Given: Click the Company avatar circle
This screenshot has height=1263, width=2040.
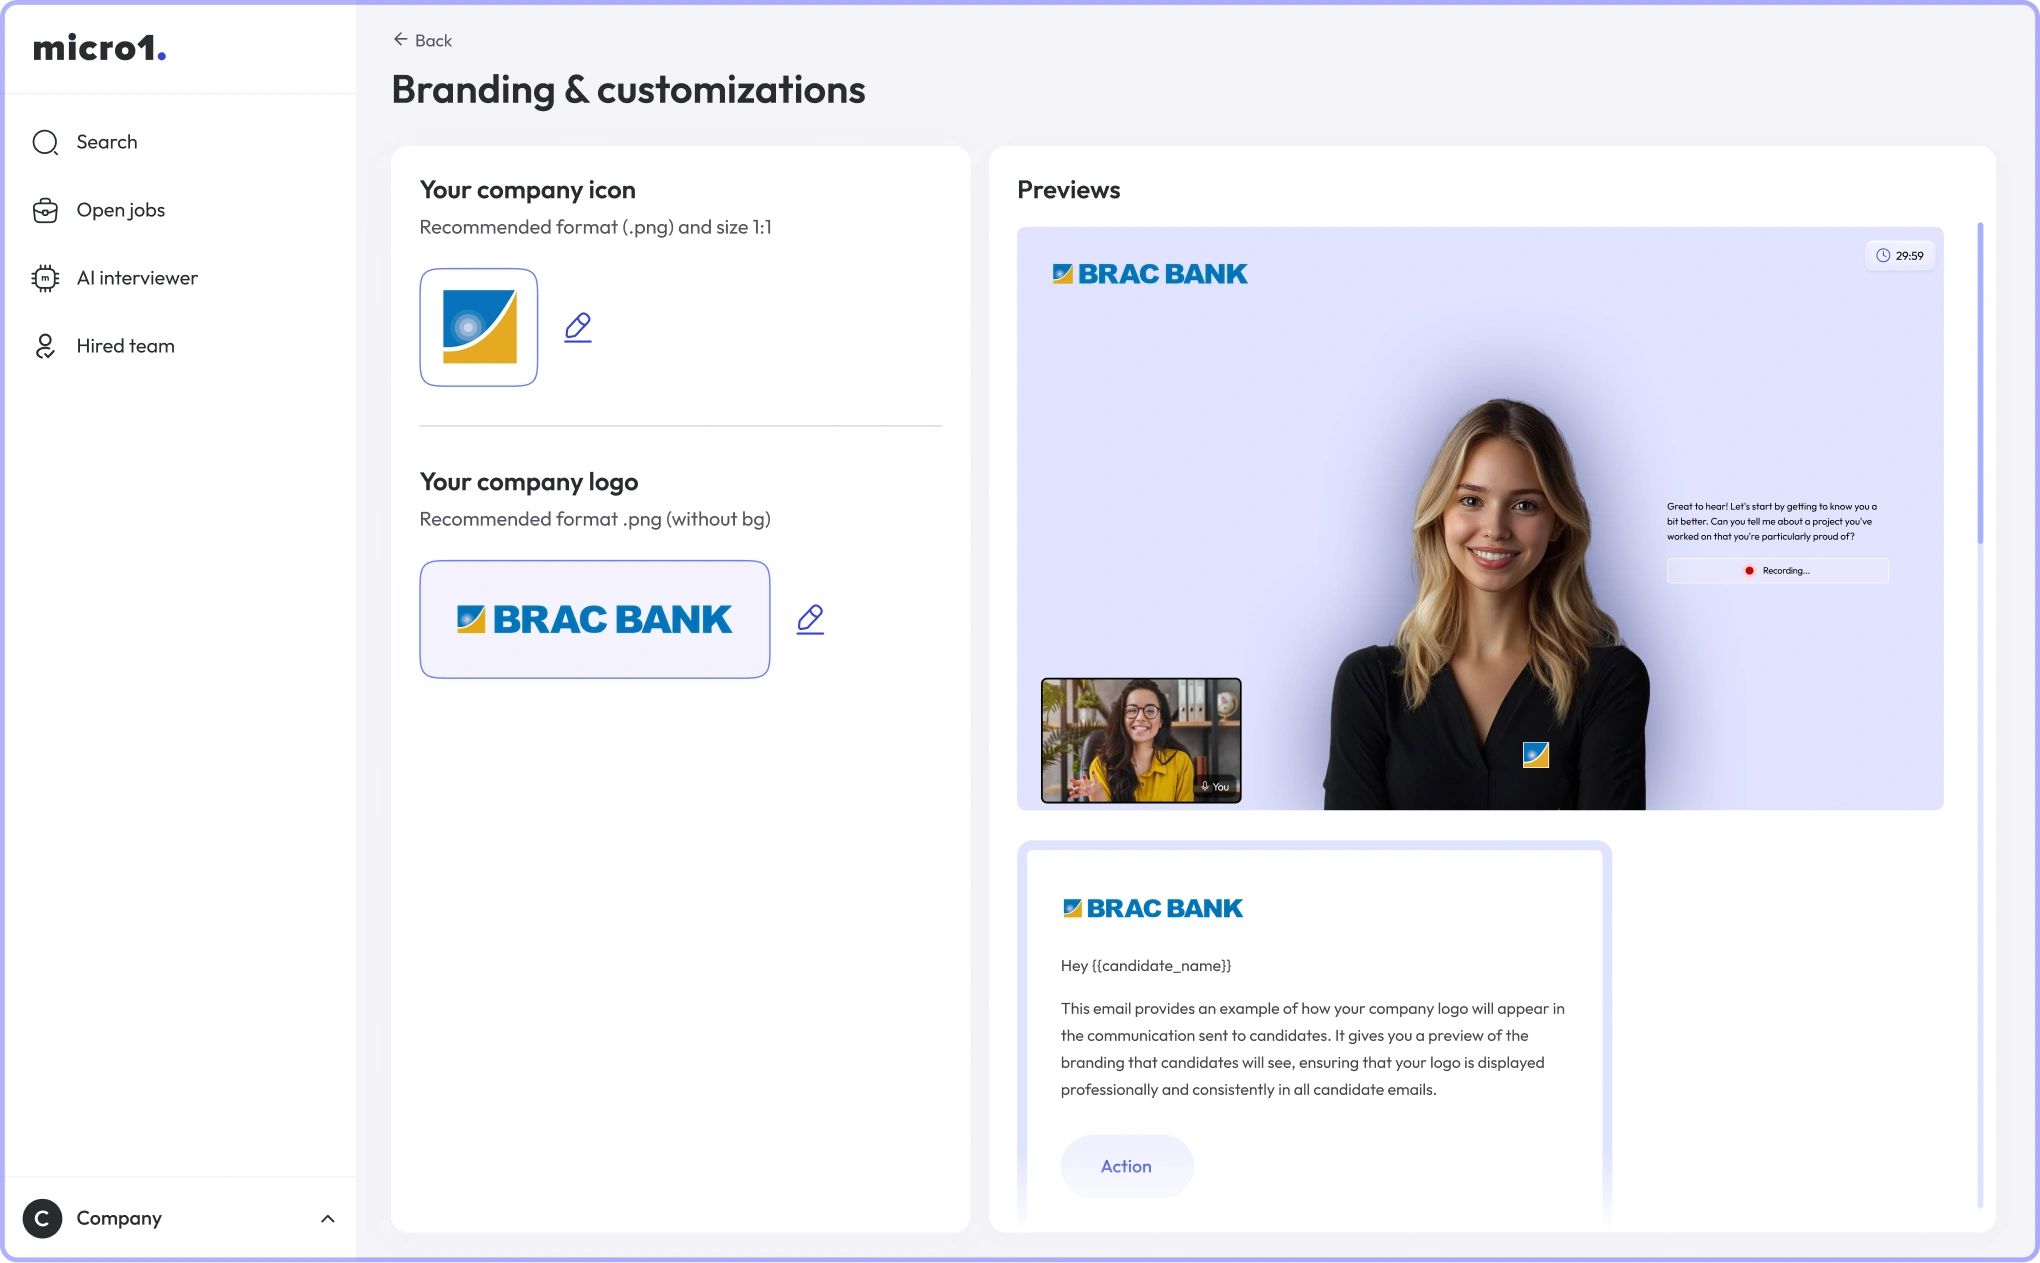Looking at the screenshot, I should click(42, 1218).
